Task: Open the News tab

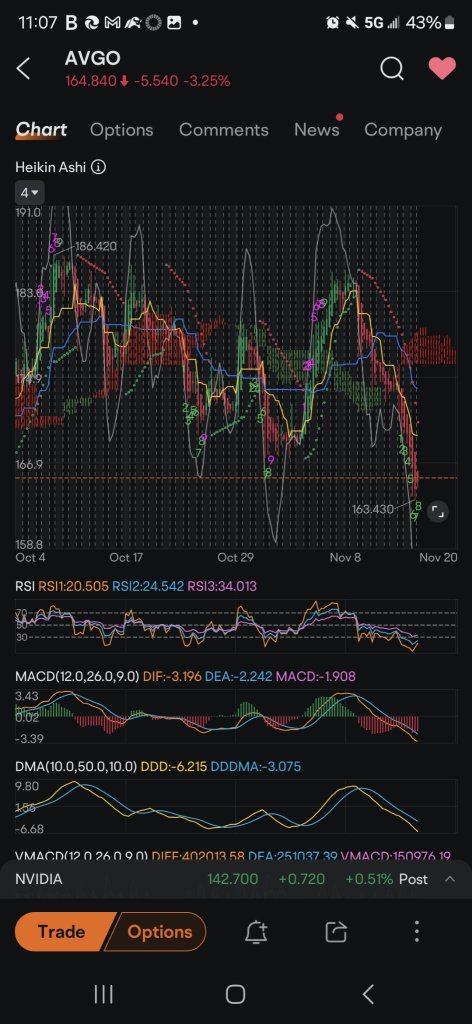Action: 317,130
